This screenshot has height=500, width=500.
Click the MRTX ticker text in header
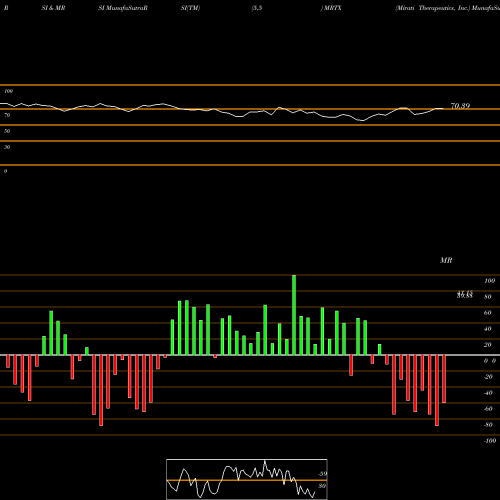tap(333, 8)
